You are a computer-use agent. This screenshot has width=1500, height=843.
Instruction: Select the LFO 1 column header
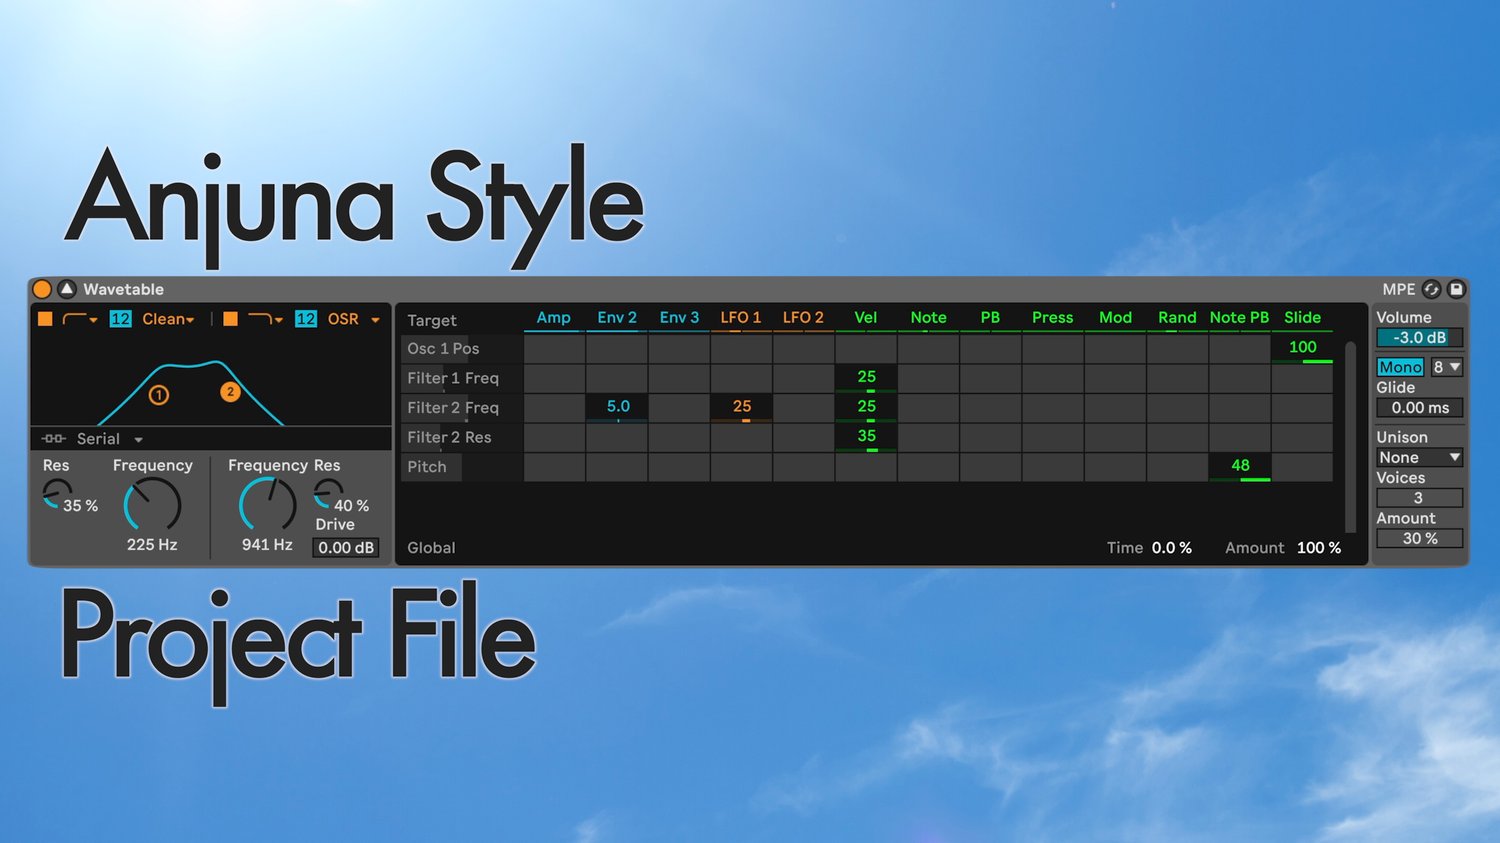coord(741,318)
